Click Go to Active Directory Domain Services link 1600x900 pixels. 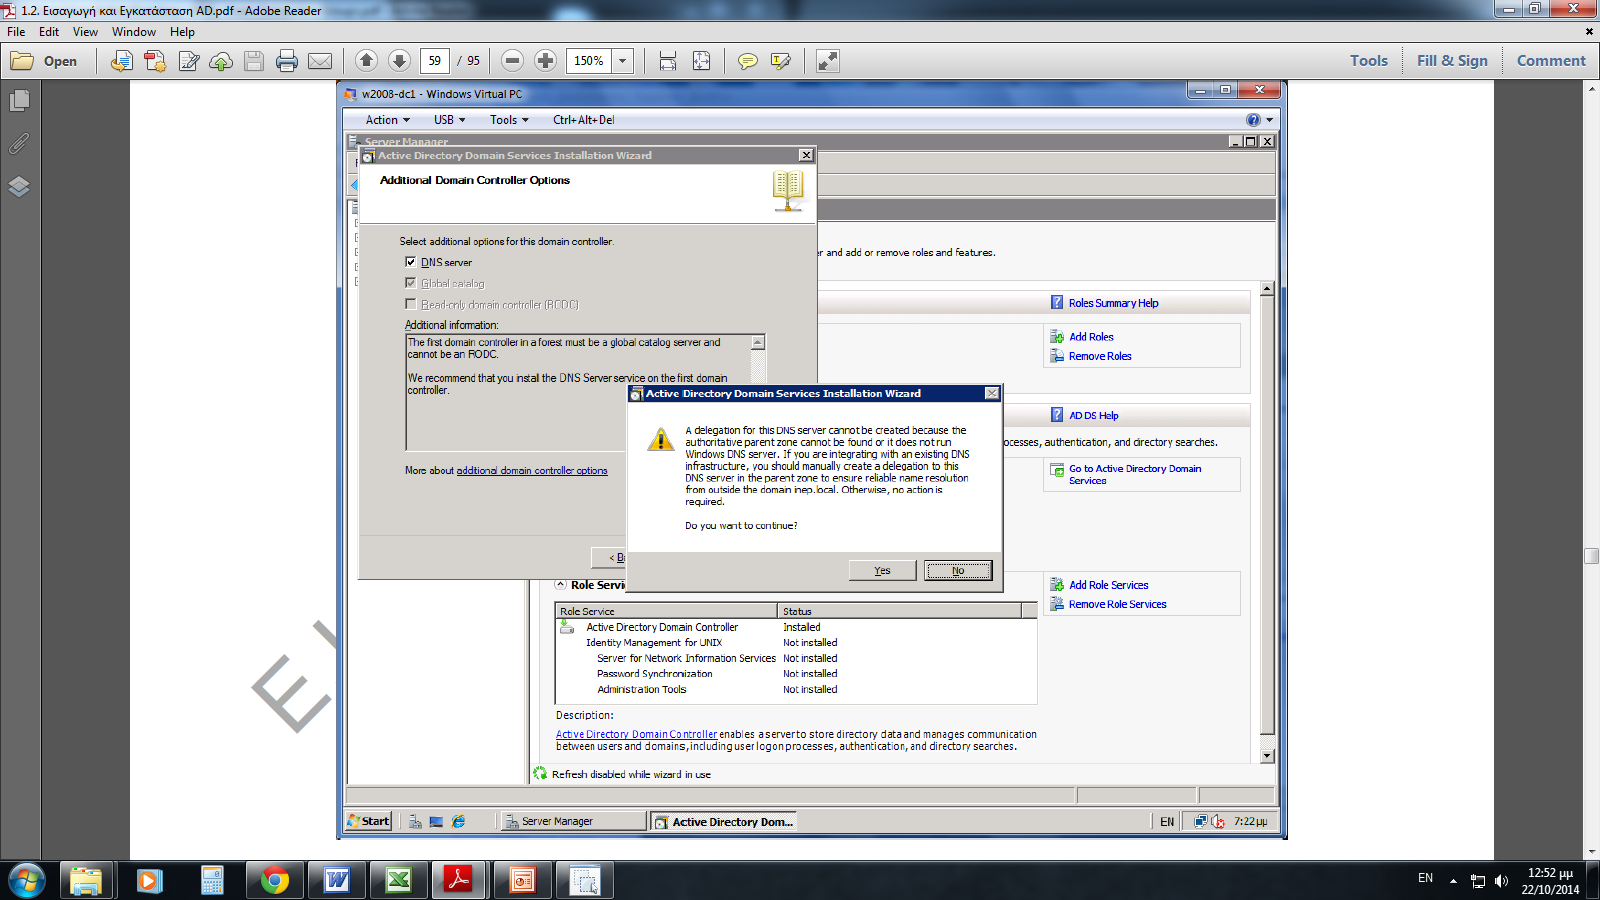click(1135, 474)
